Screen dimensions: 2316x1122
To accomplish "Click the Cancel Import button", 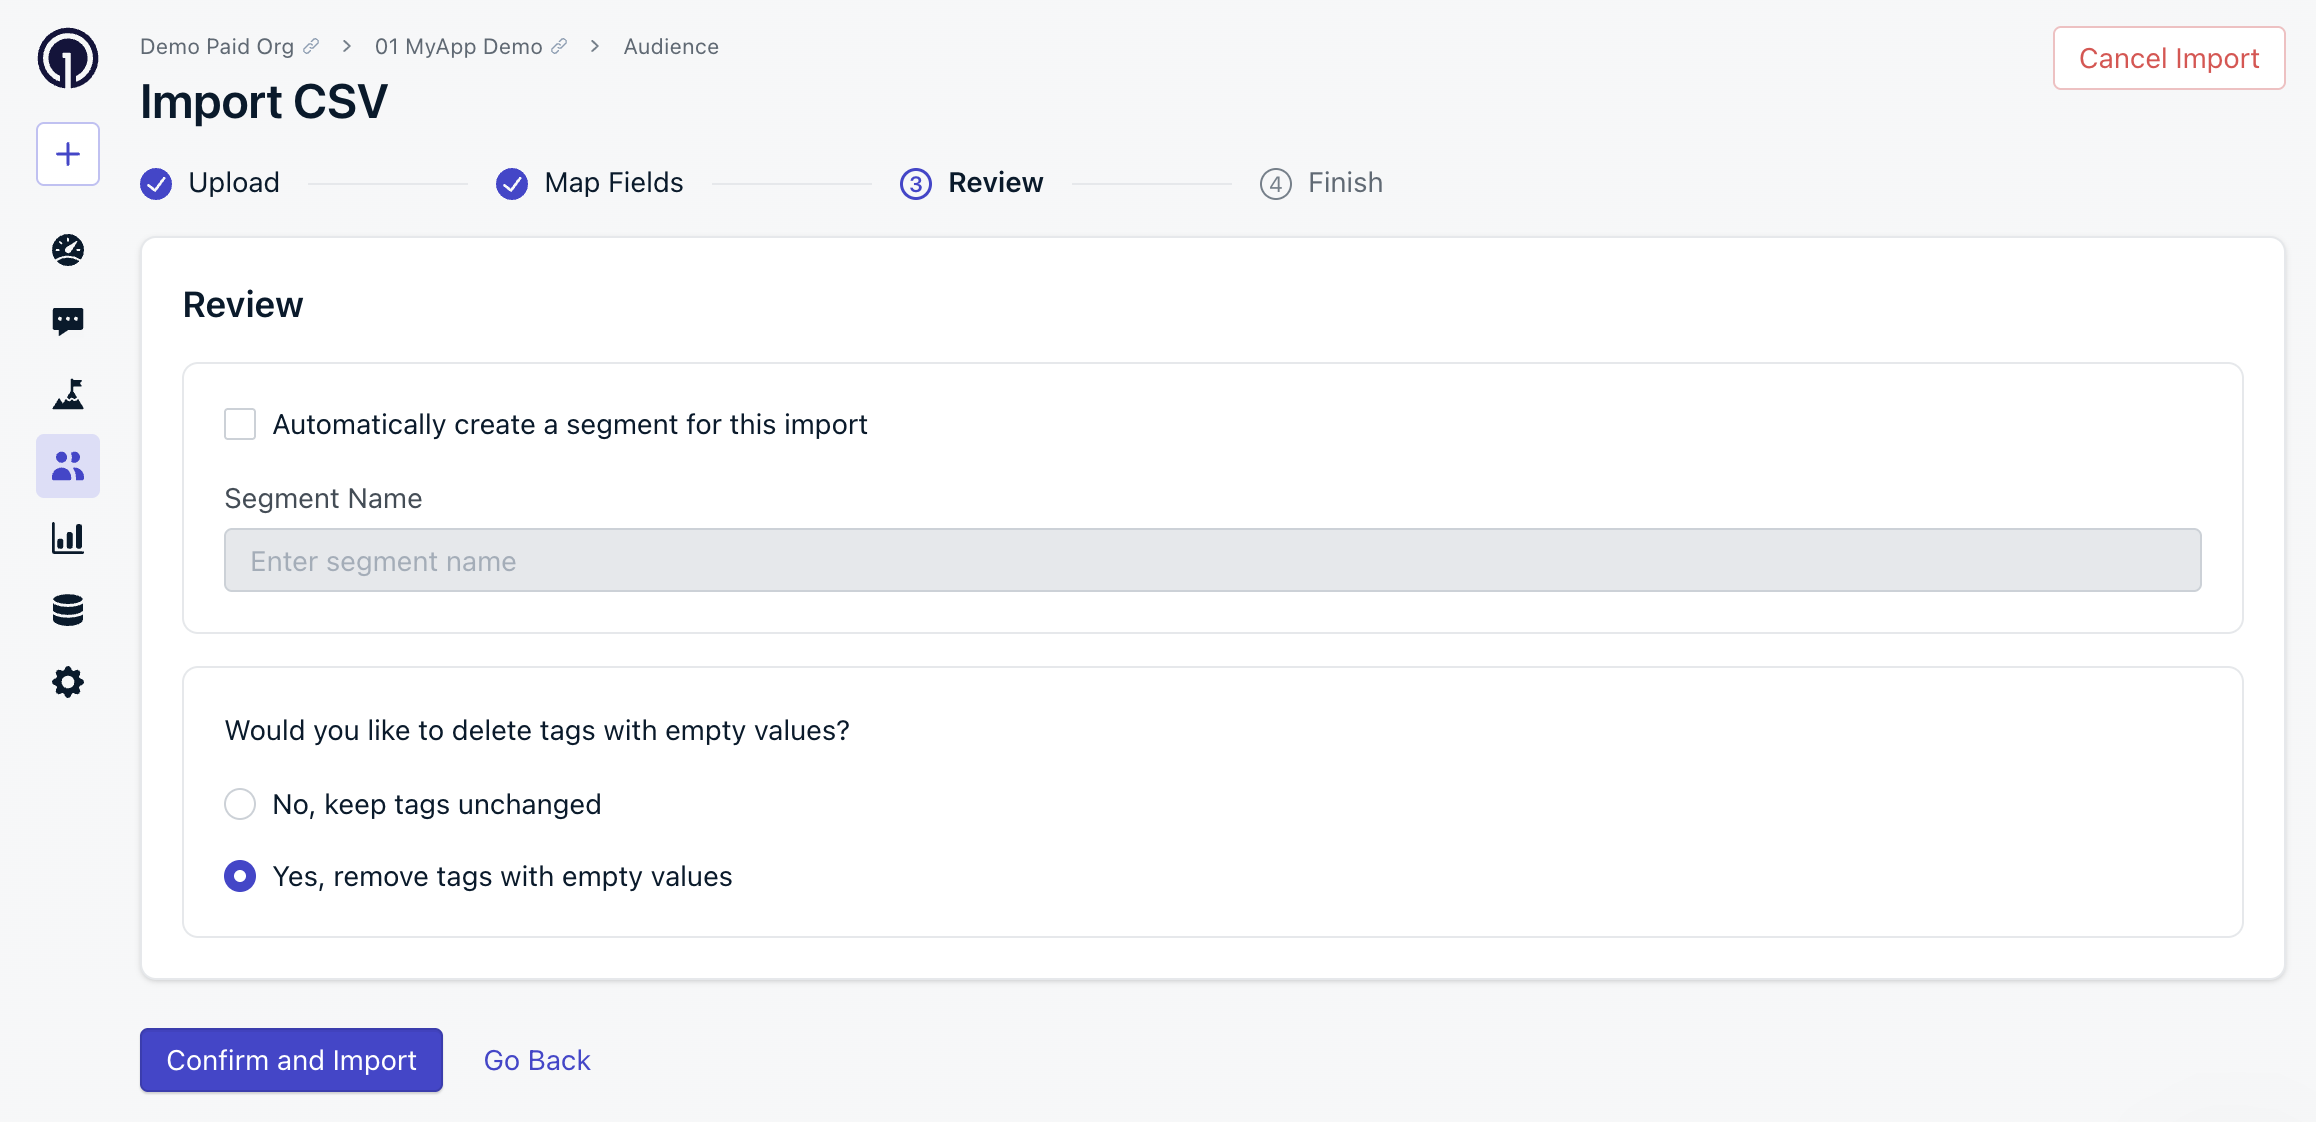I will click(x=2168, y=58).
